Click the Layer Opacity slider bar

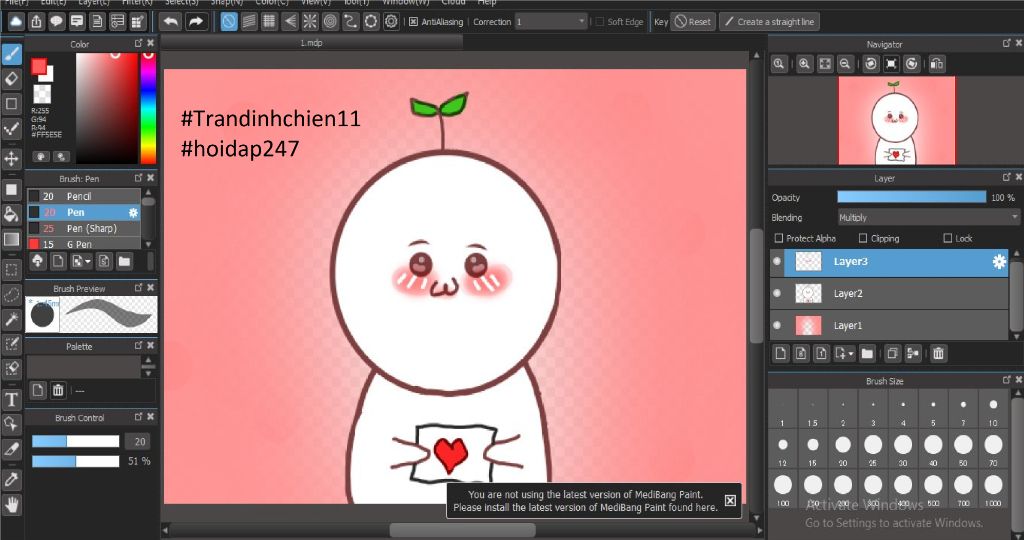pos(912,197)
